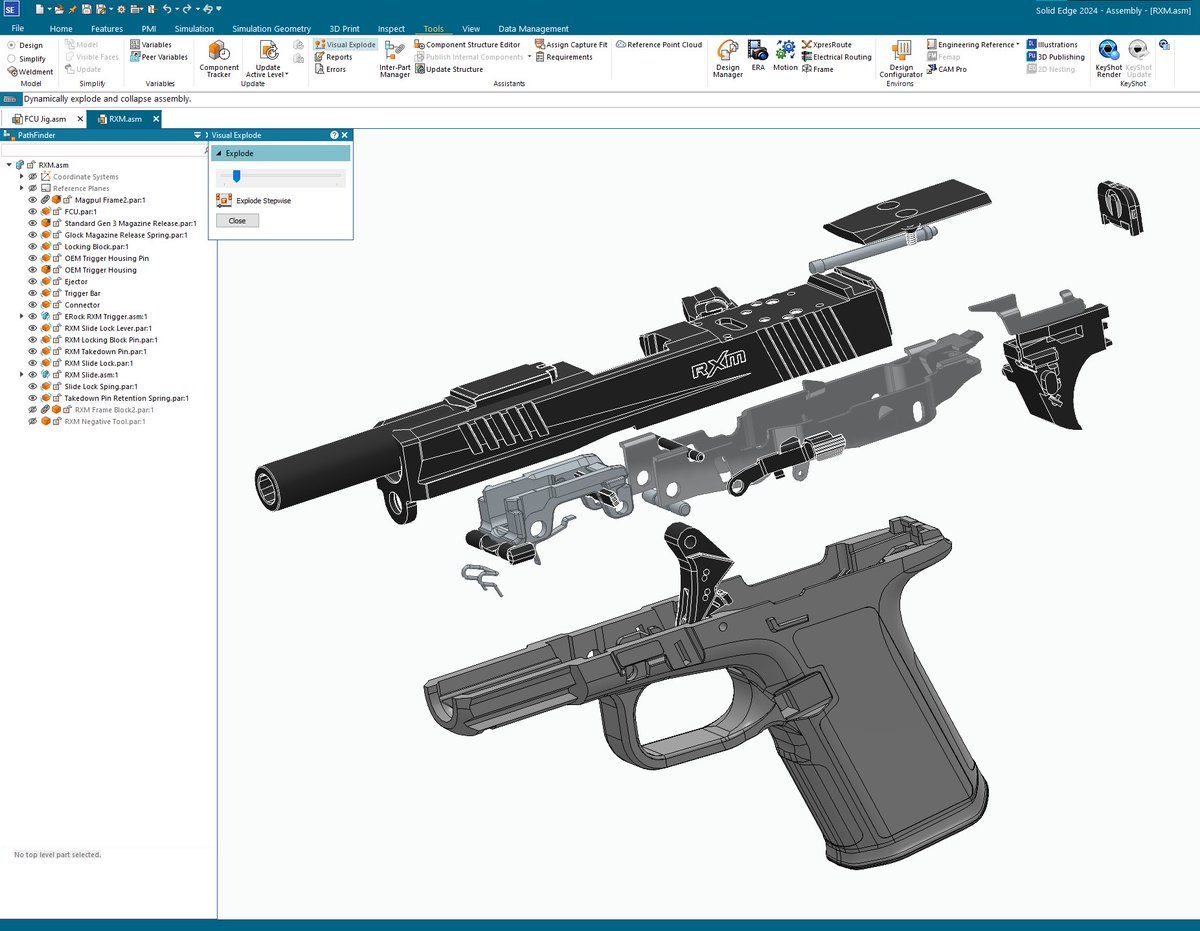Select the OEM Trigger Housing Pin row
Screen dimensions: 1200x931
[108, 259]
